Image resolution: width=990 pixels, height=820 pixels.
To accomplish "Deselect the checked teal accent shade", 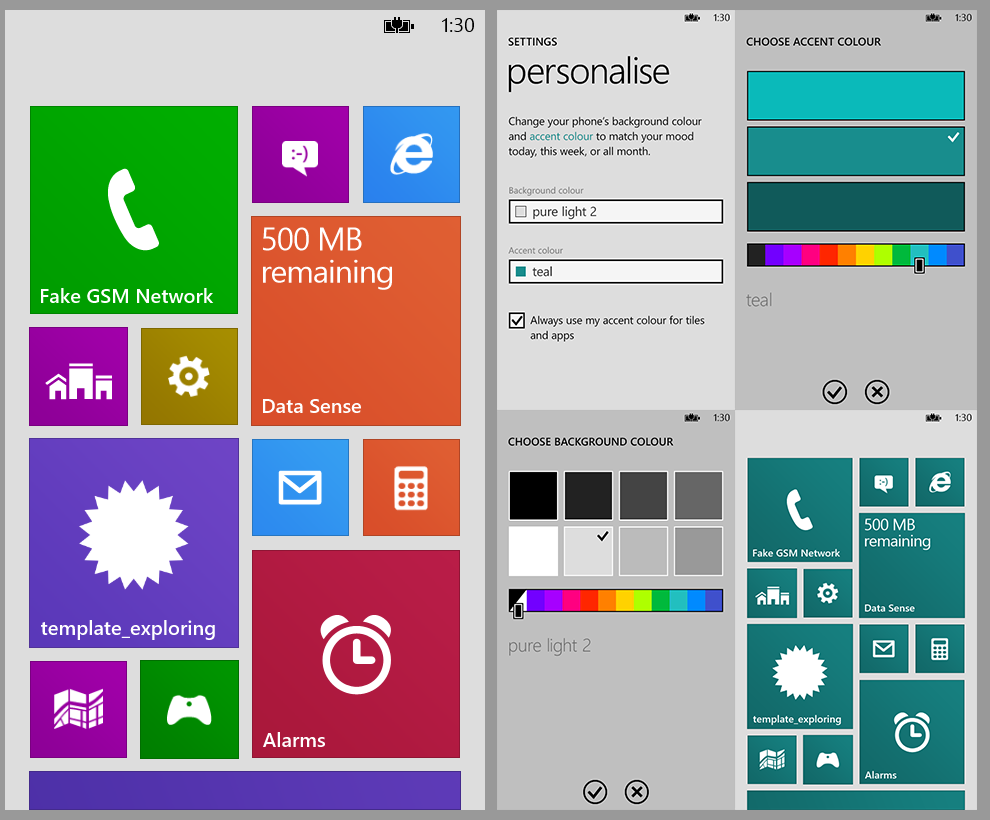I will click(x=855, y=150).
